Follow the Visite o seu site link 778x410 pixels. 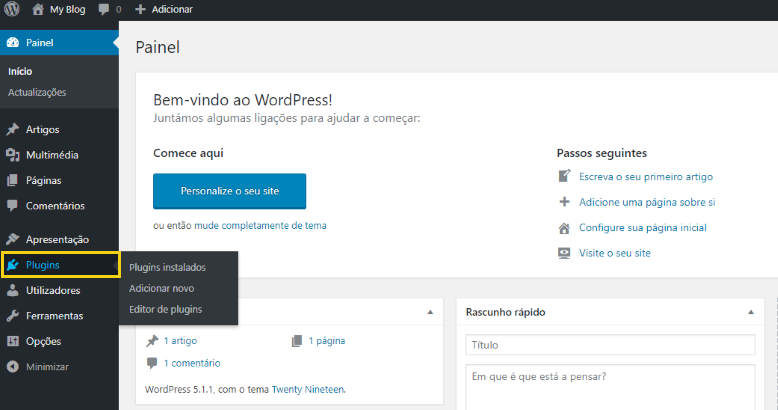click(x=614, y=253)
